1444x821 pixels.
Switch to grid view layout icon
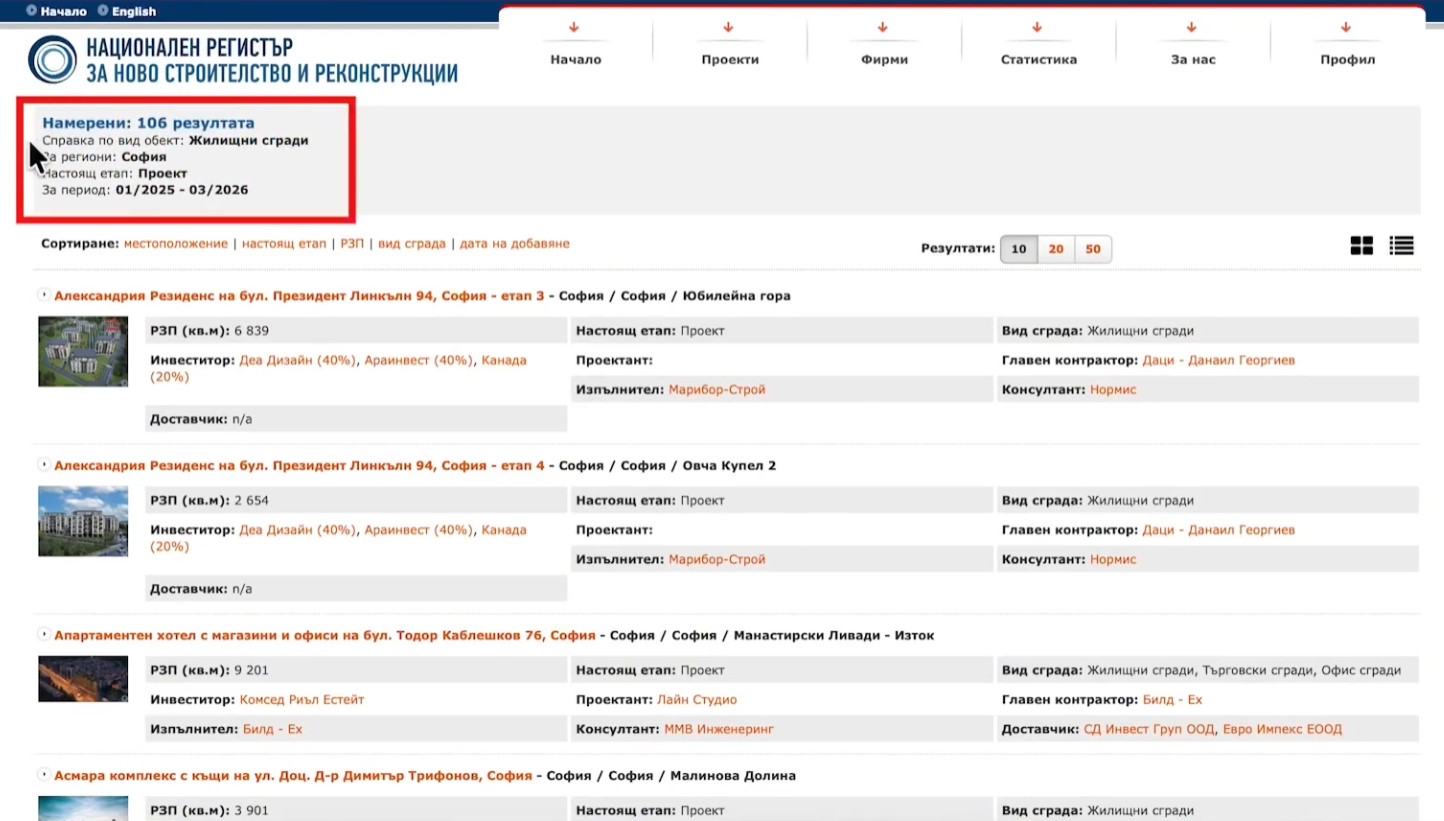pyautogui.click(x=1361, y=246)
